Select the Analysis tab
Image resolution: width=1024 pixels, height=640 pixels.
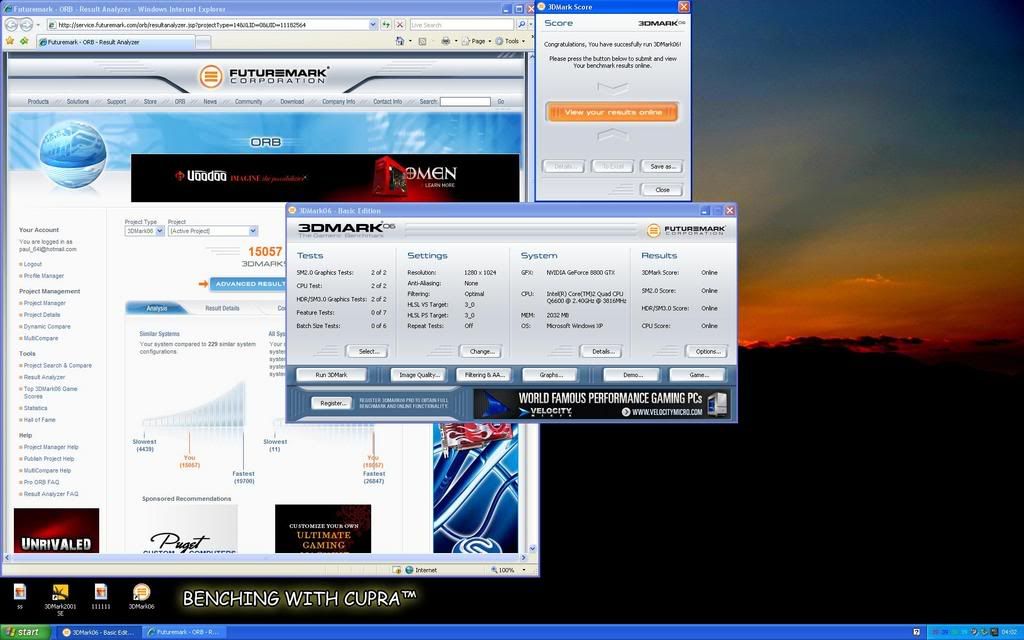click(157, 308)
